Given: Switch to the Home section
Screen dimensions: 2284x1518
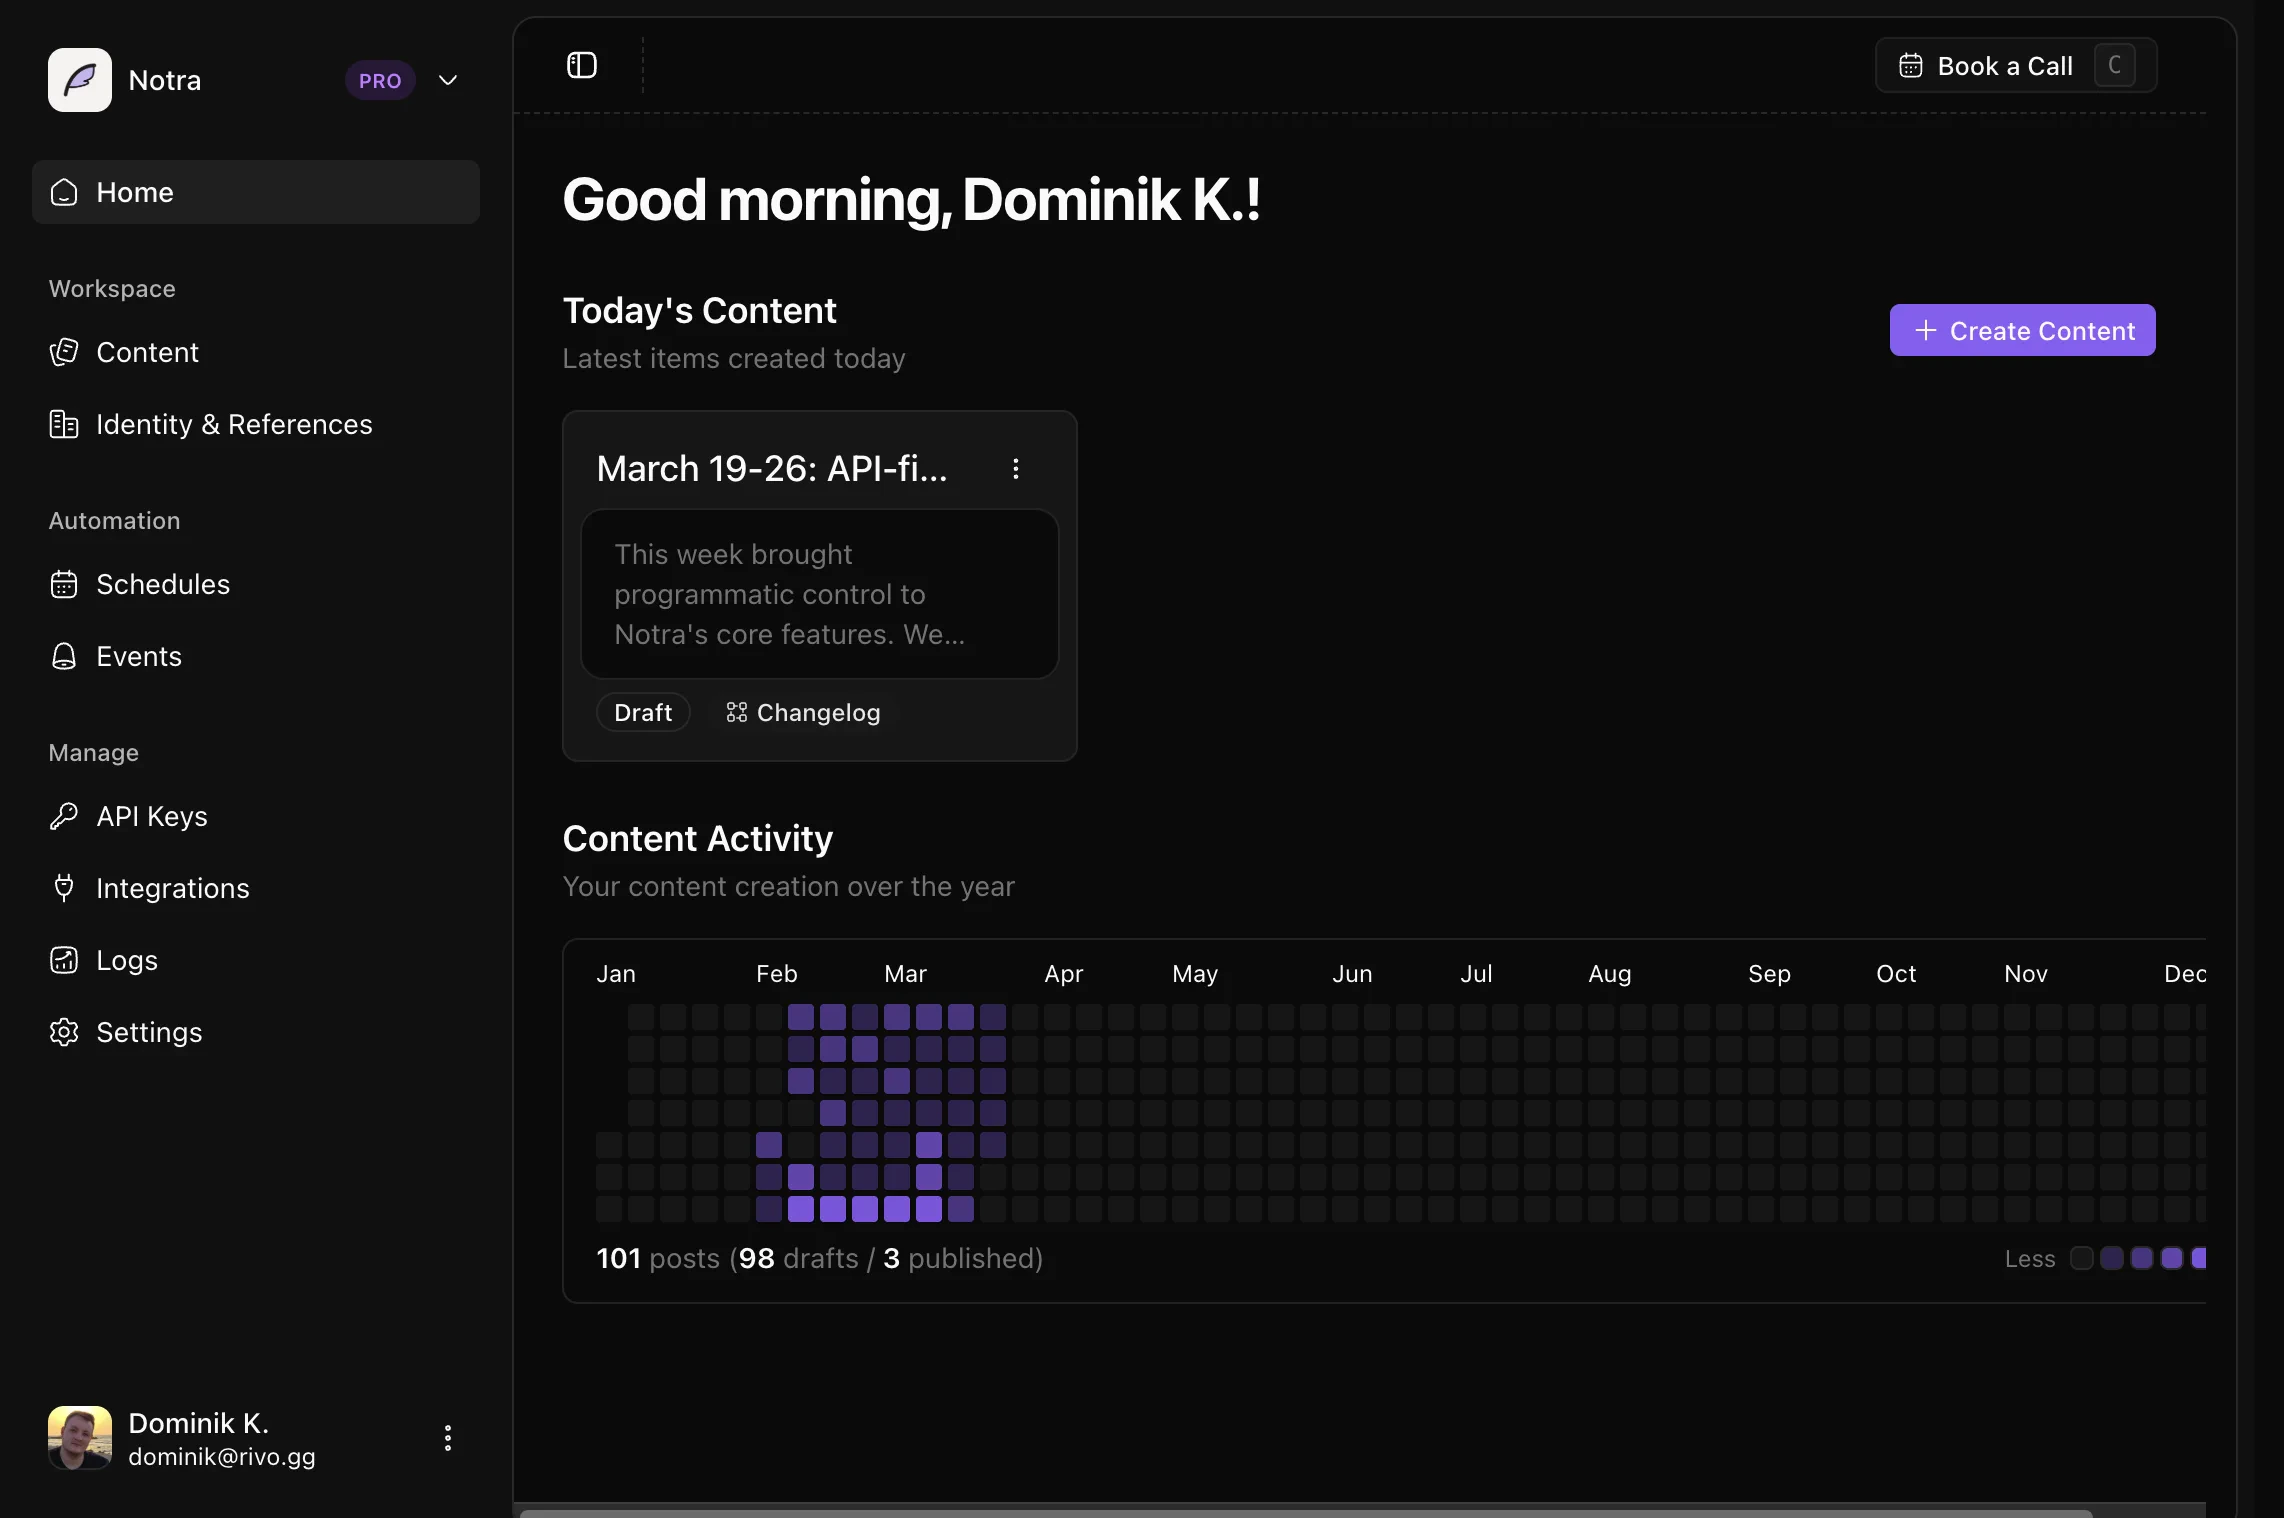Looking at the screenshot, I should pyautogui.click(x=136, y=192).
